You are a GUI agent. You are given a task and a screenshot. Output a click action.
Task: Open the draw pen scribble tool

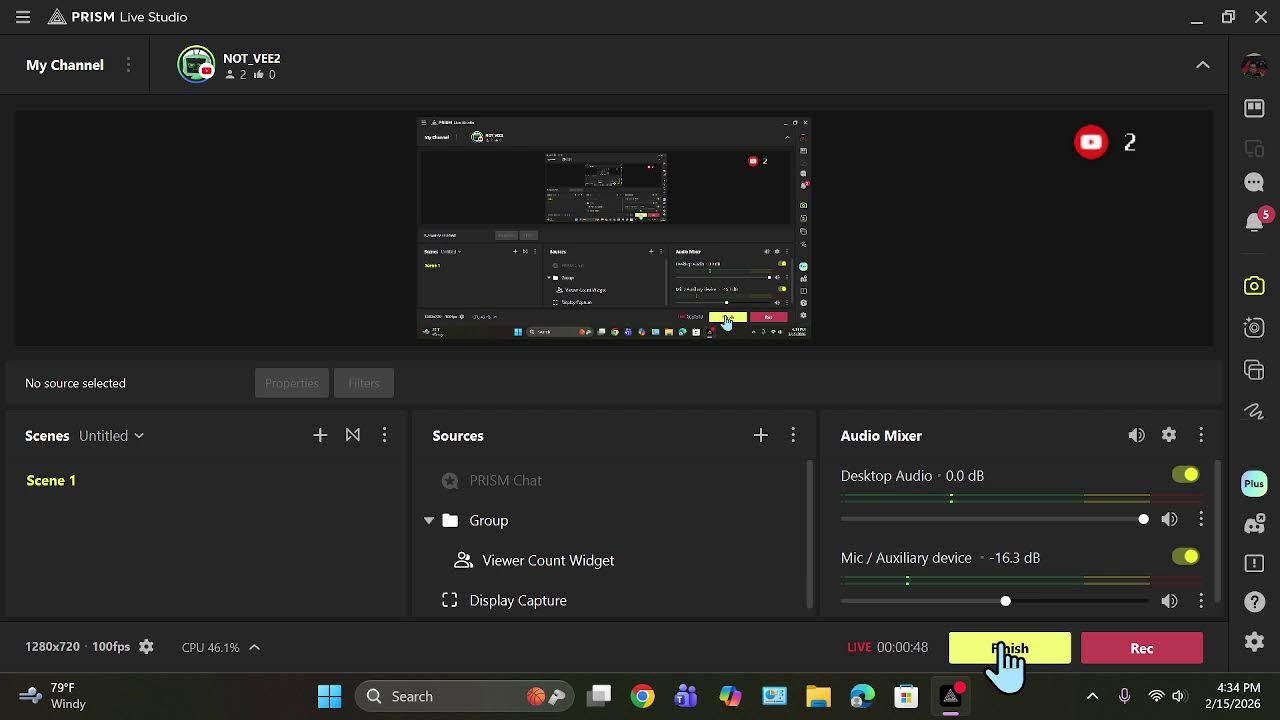coord(1254,411)
